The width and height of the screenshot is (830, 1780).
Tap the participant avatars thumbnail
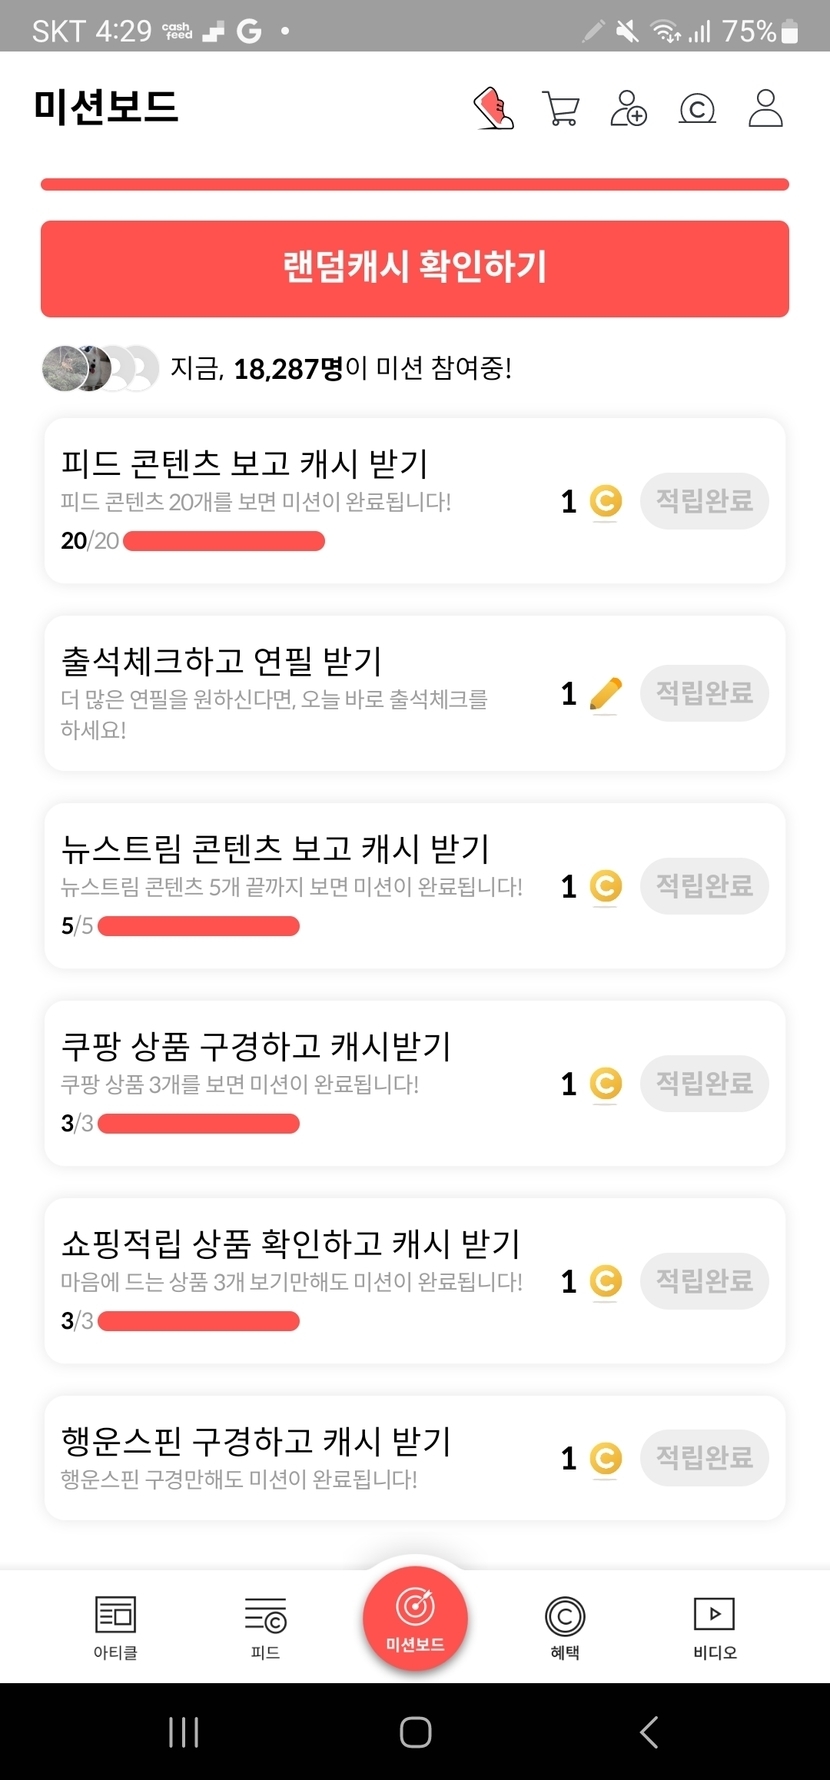(100, 369)
